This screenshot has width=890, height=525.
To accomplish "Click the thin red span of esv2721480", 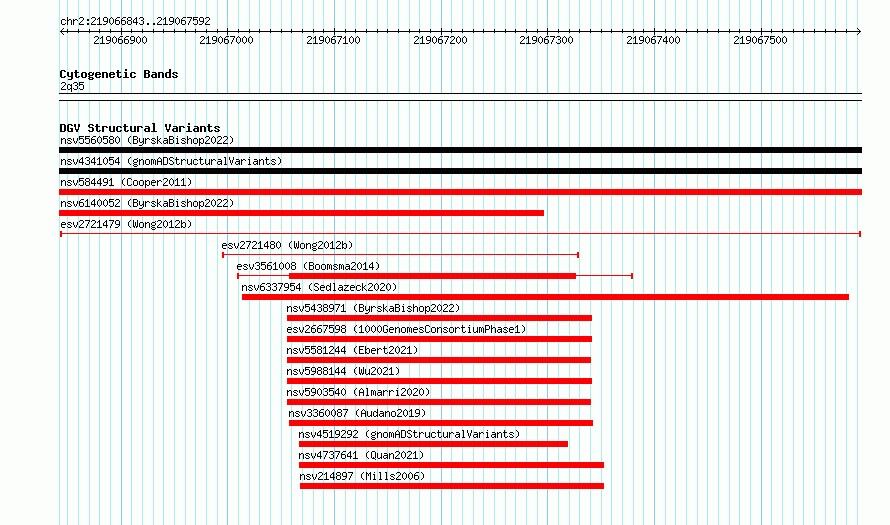I will [x=400, y=255].
